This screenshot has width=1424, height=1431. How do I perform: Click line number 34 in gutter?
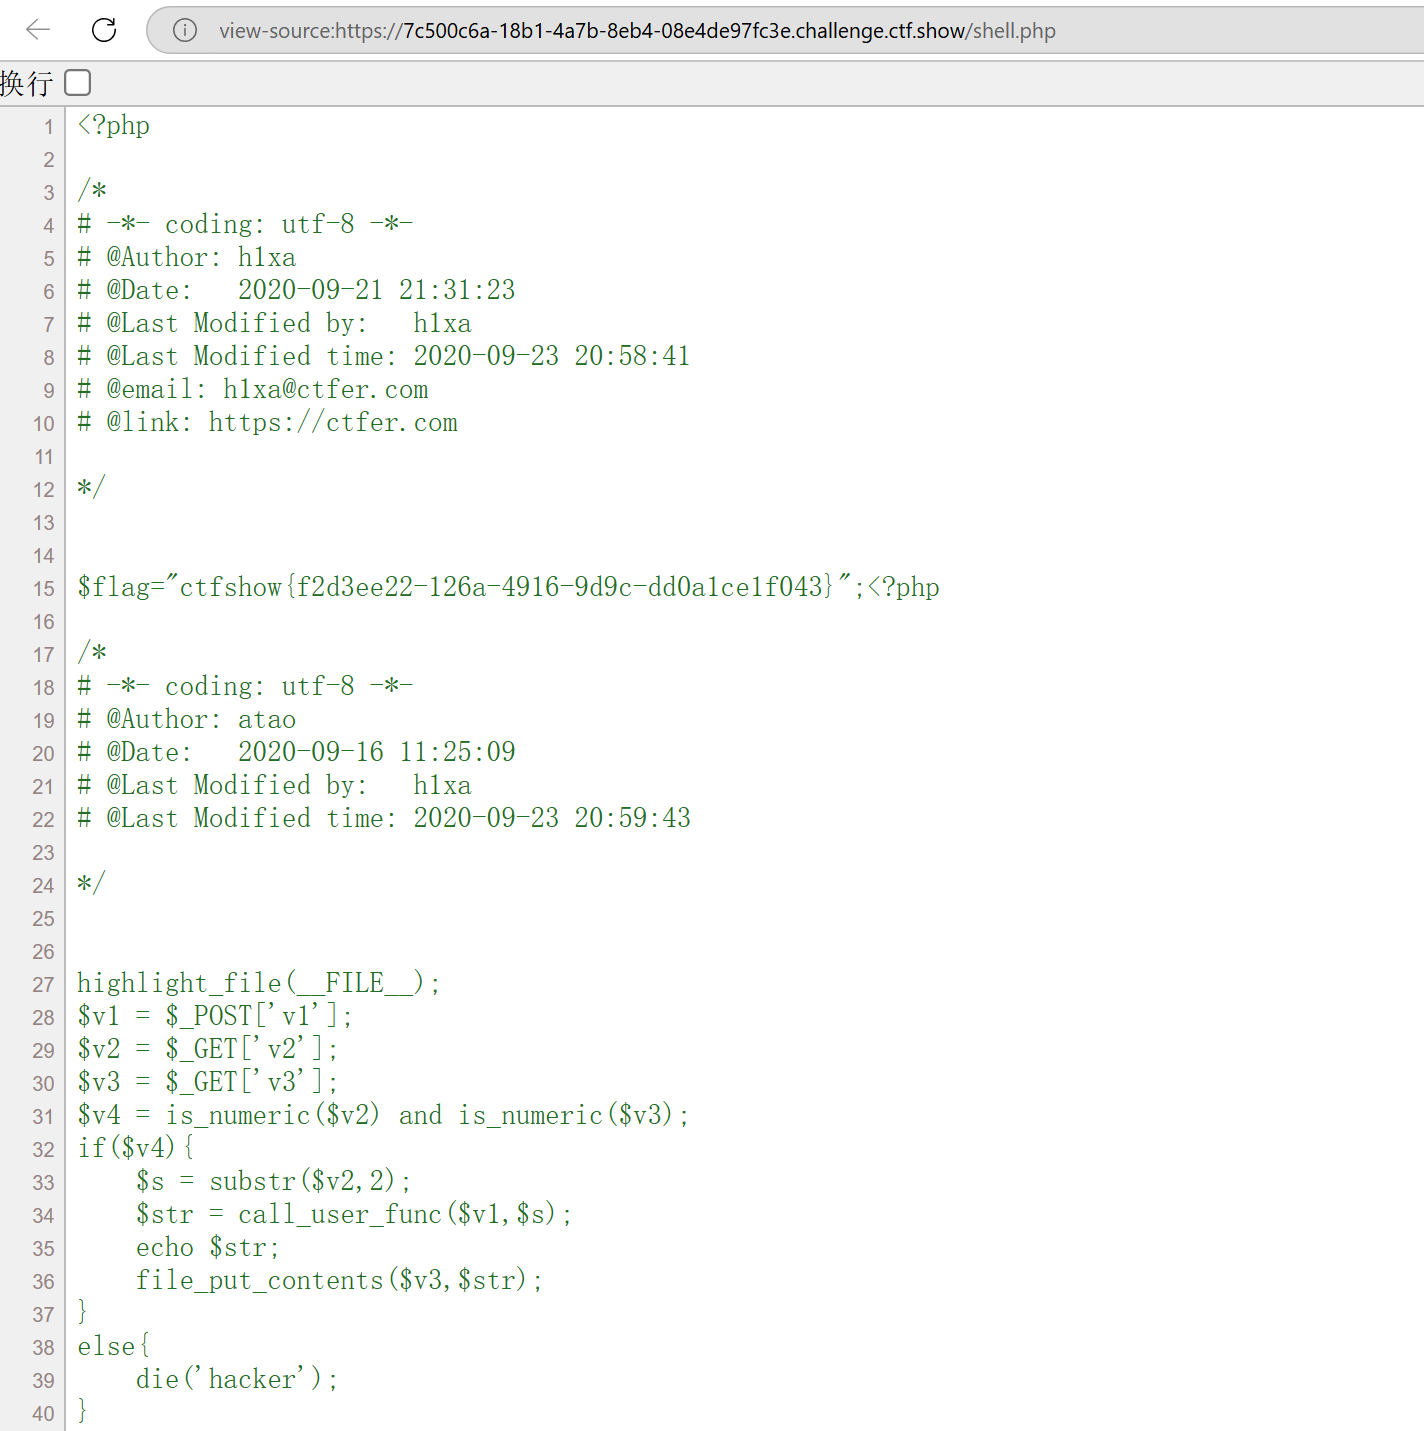click(44, 1215)
